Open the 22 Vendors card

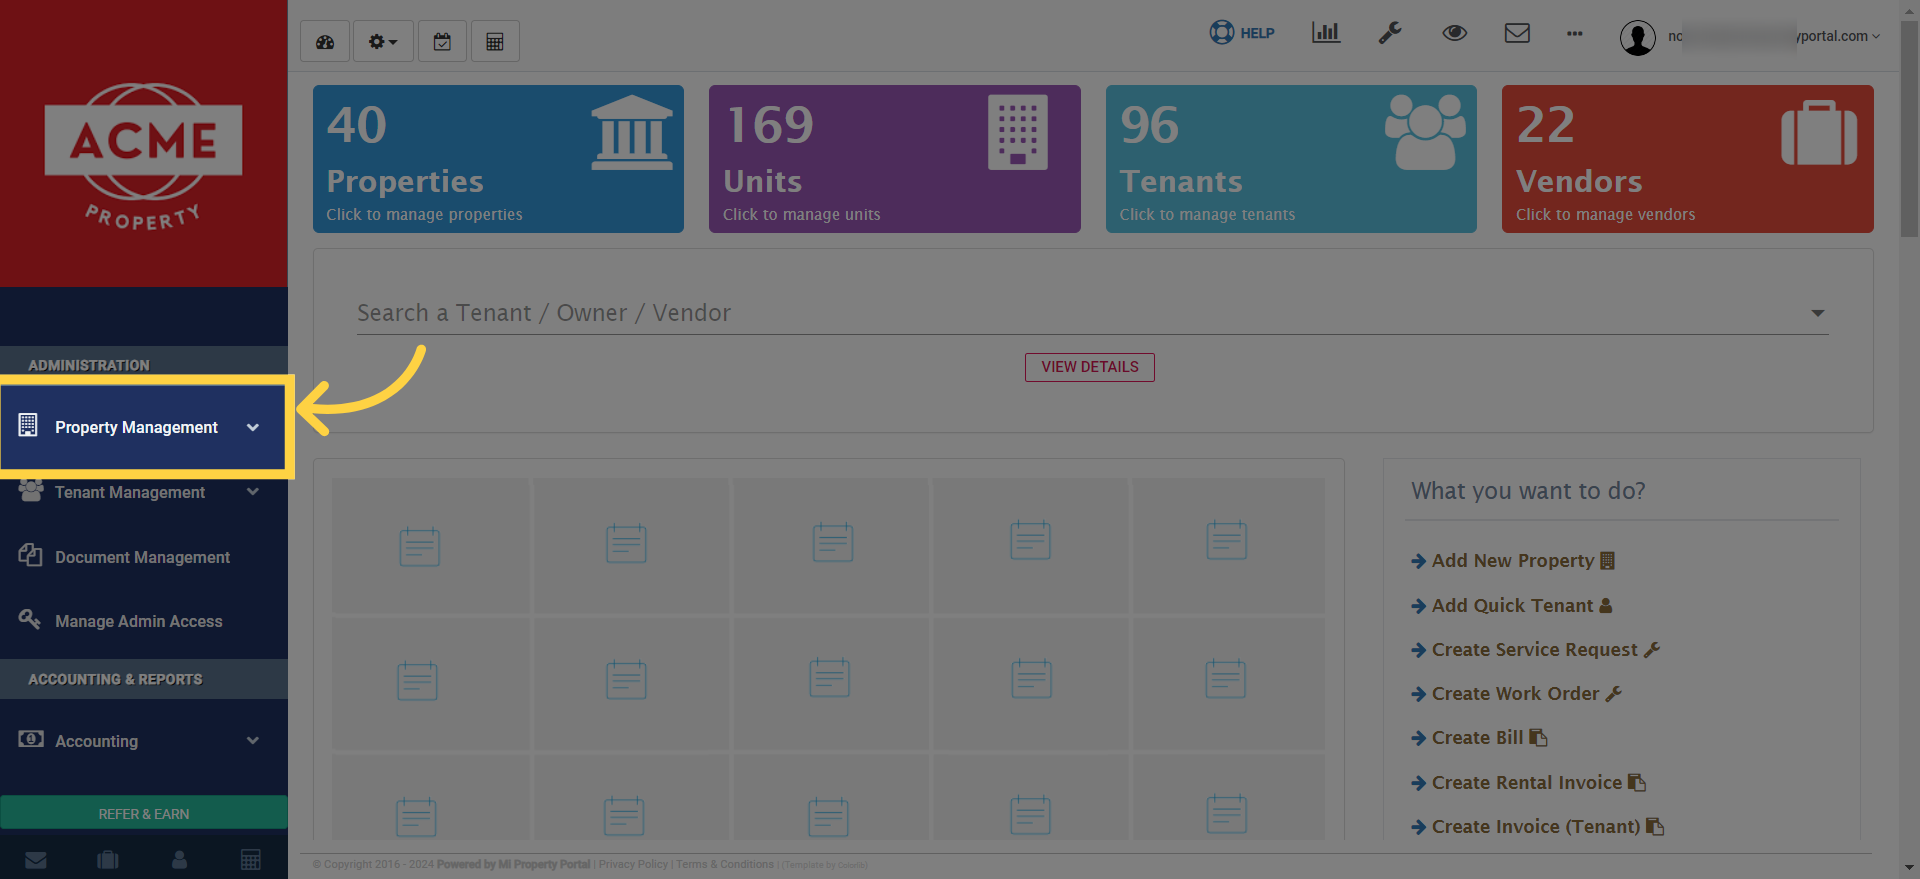click(1688, 159)
